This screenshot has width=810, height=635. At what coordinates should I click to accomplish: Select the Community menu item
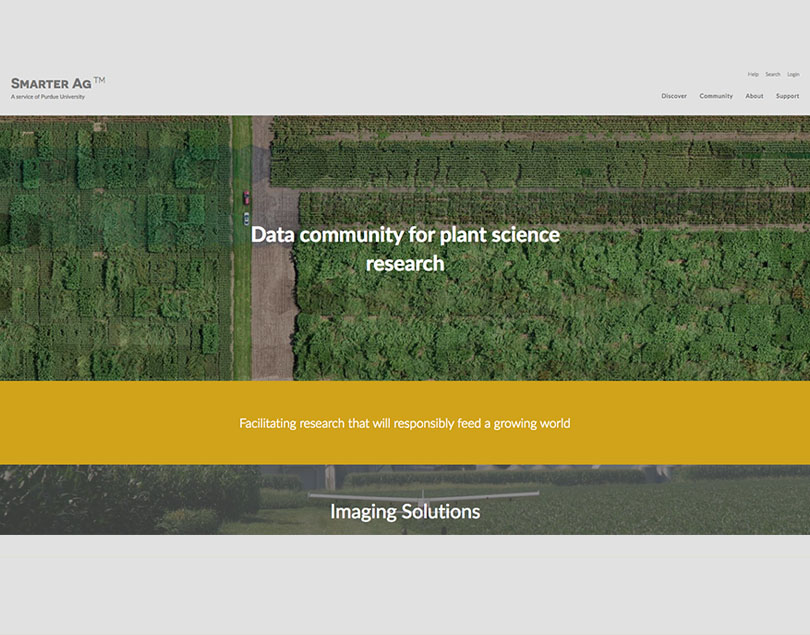click(716, 96)
